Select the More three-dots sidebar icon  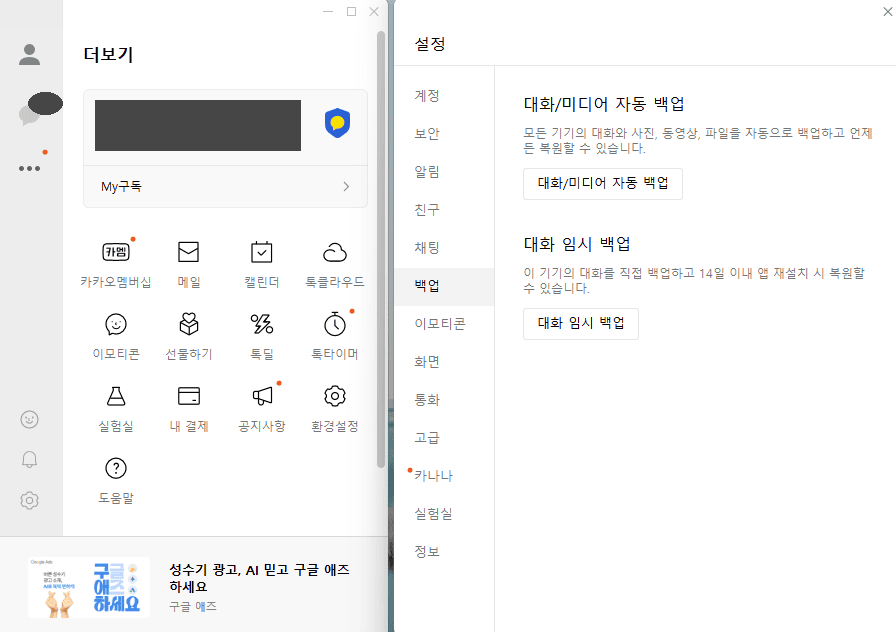click(29, 169)
